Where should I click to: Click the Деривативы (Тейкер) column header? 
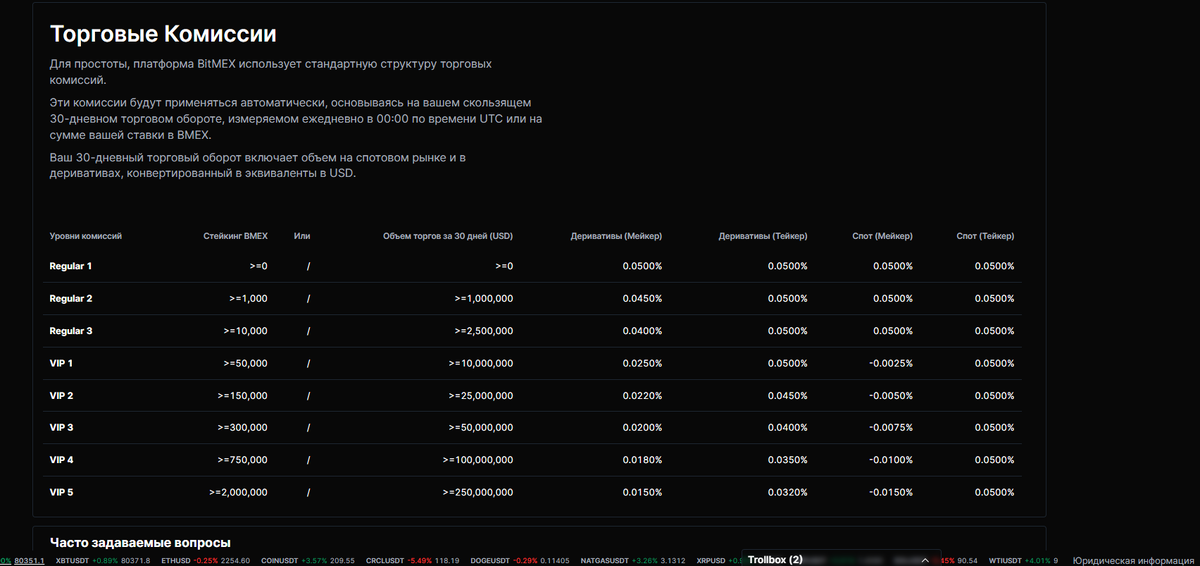point(763,236)
